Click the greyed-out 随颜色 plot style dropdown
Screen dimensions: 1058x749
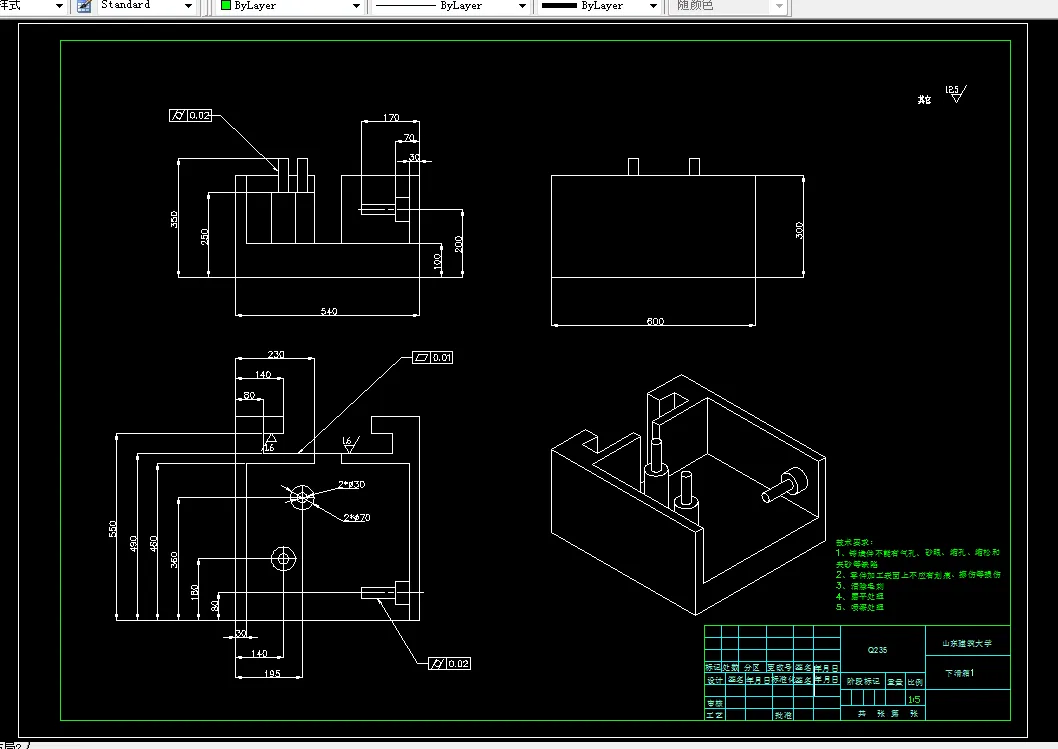click(727, 6)
